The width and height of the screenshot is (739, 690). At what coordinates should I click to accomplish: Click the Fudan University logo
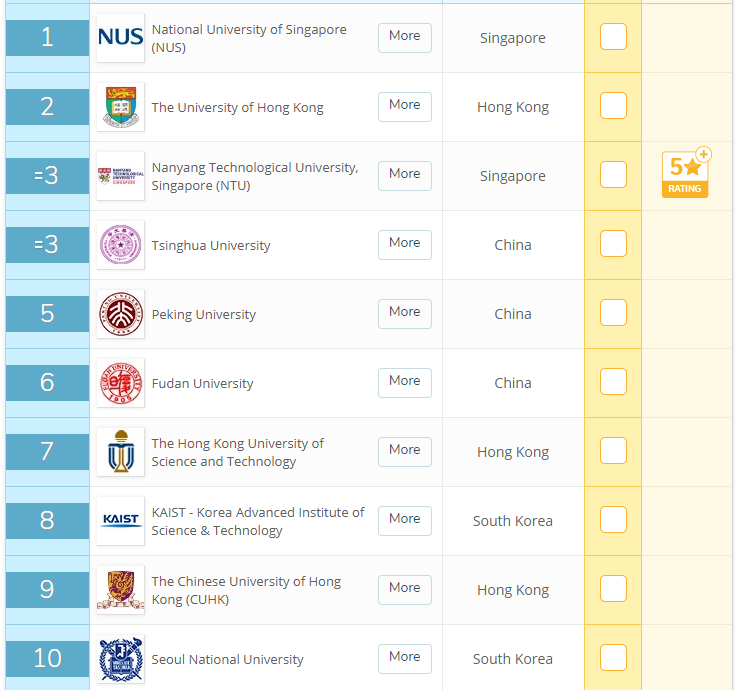tap(120, 383)
